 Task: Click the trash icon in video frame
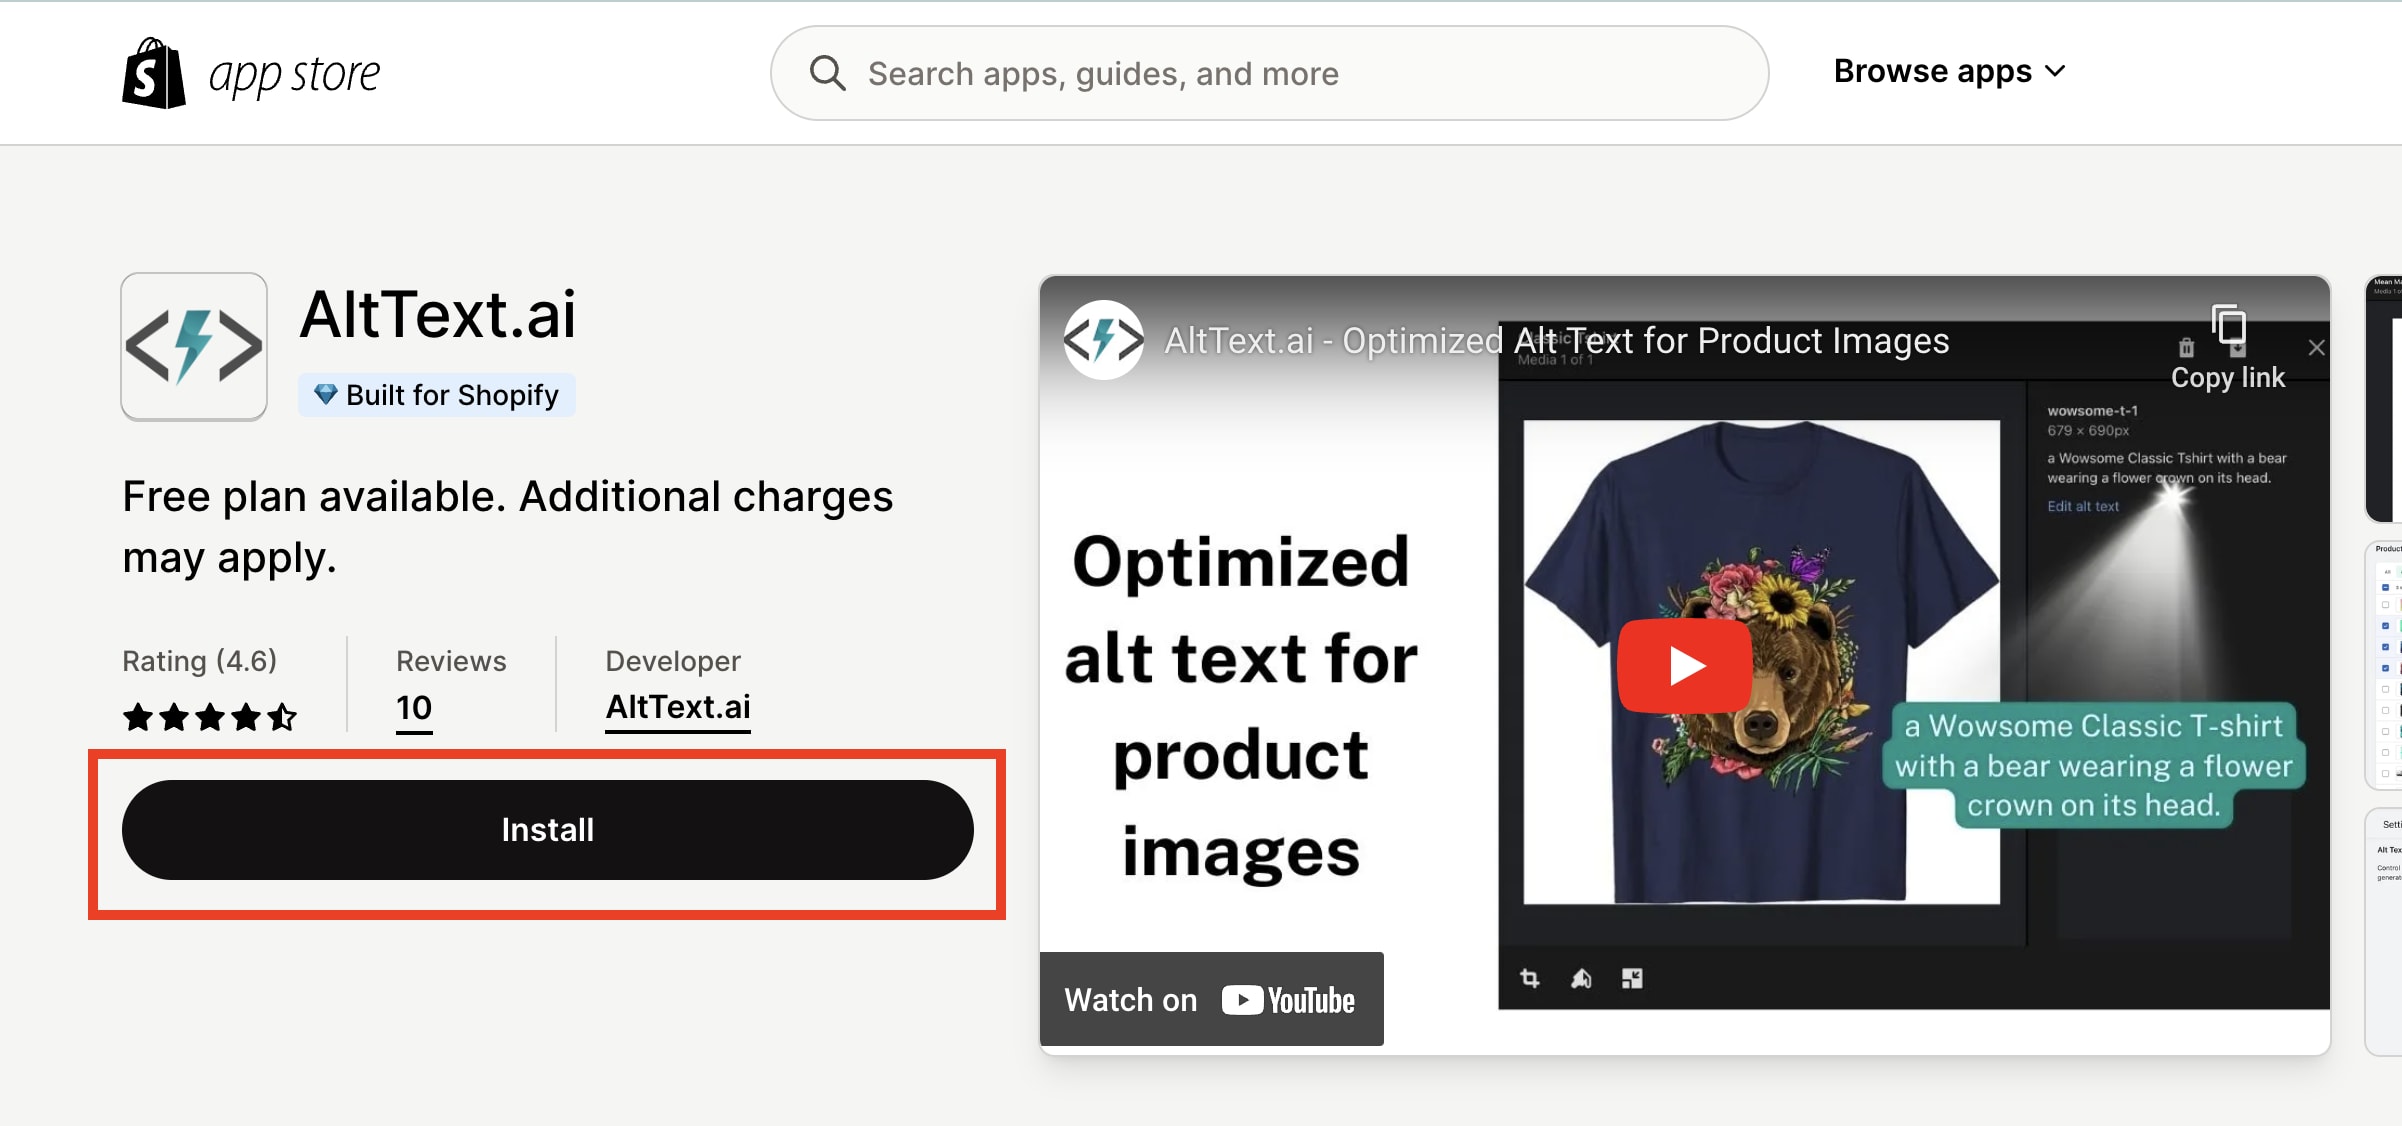[x=2186, y=348]
